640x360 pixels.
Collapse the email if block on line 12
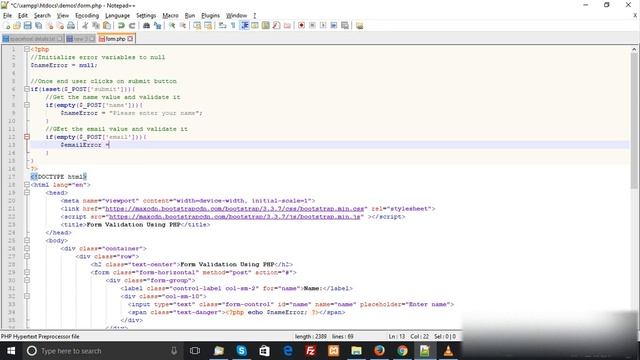coord(27,137)
